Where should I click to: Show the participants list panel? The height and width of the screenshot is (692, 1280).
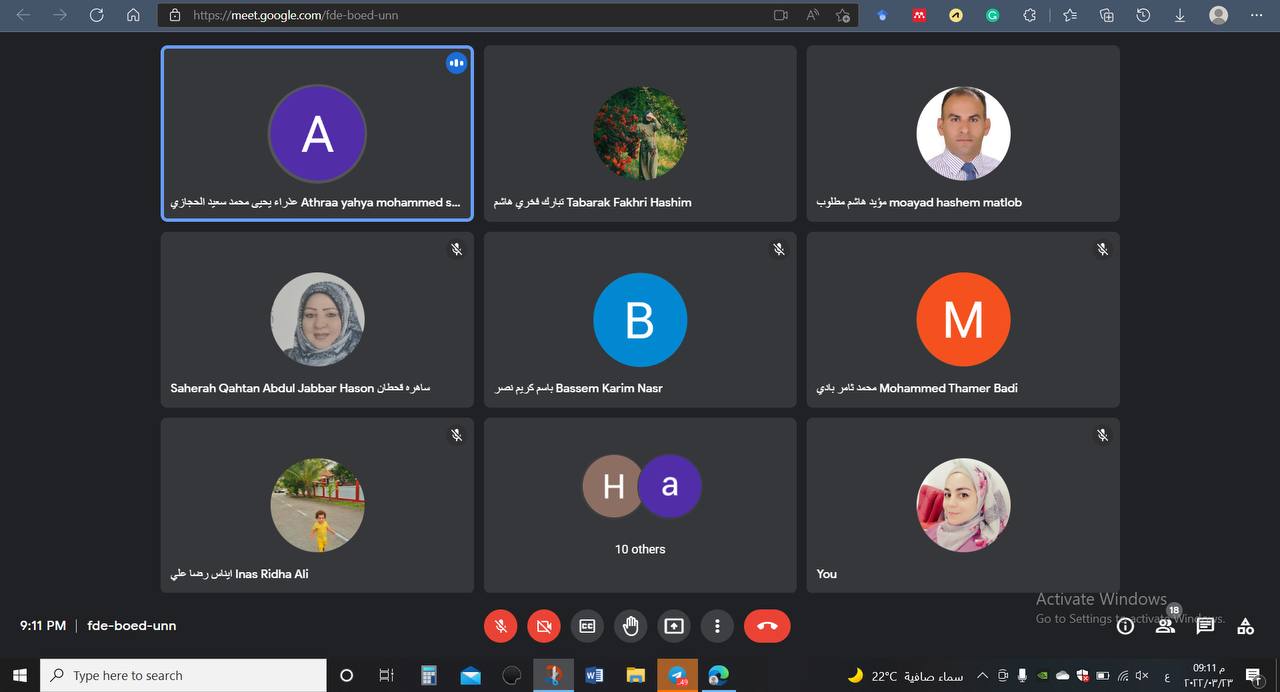(1165, 626)
